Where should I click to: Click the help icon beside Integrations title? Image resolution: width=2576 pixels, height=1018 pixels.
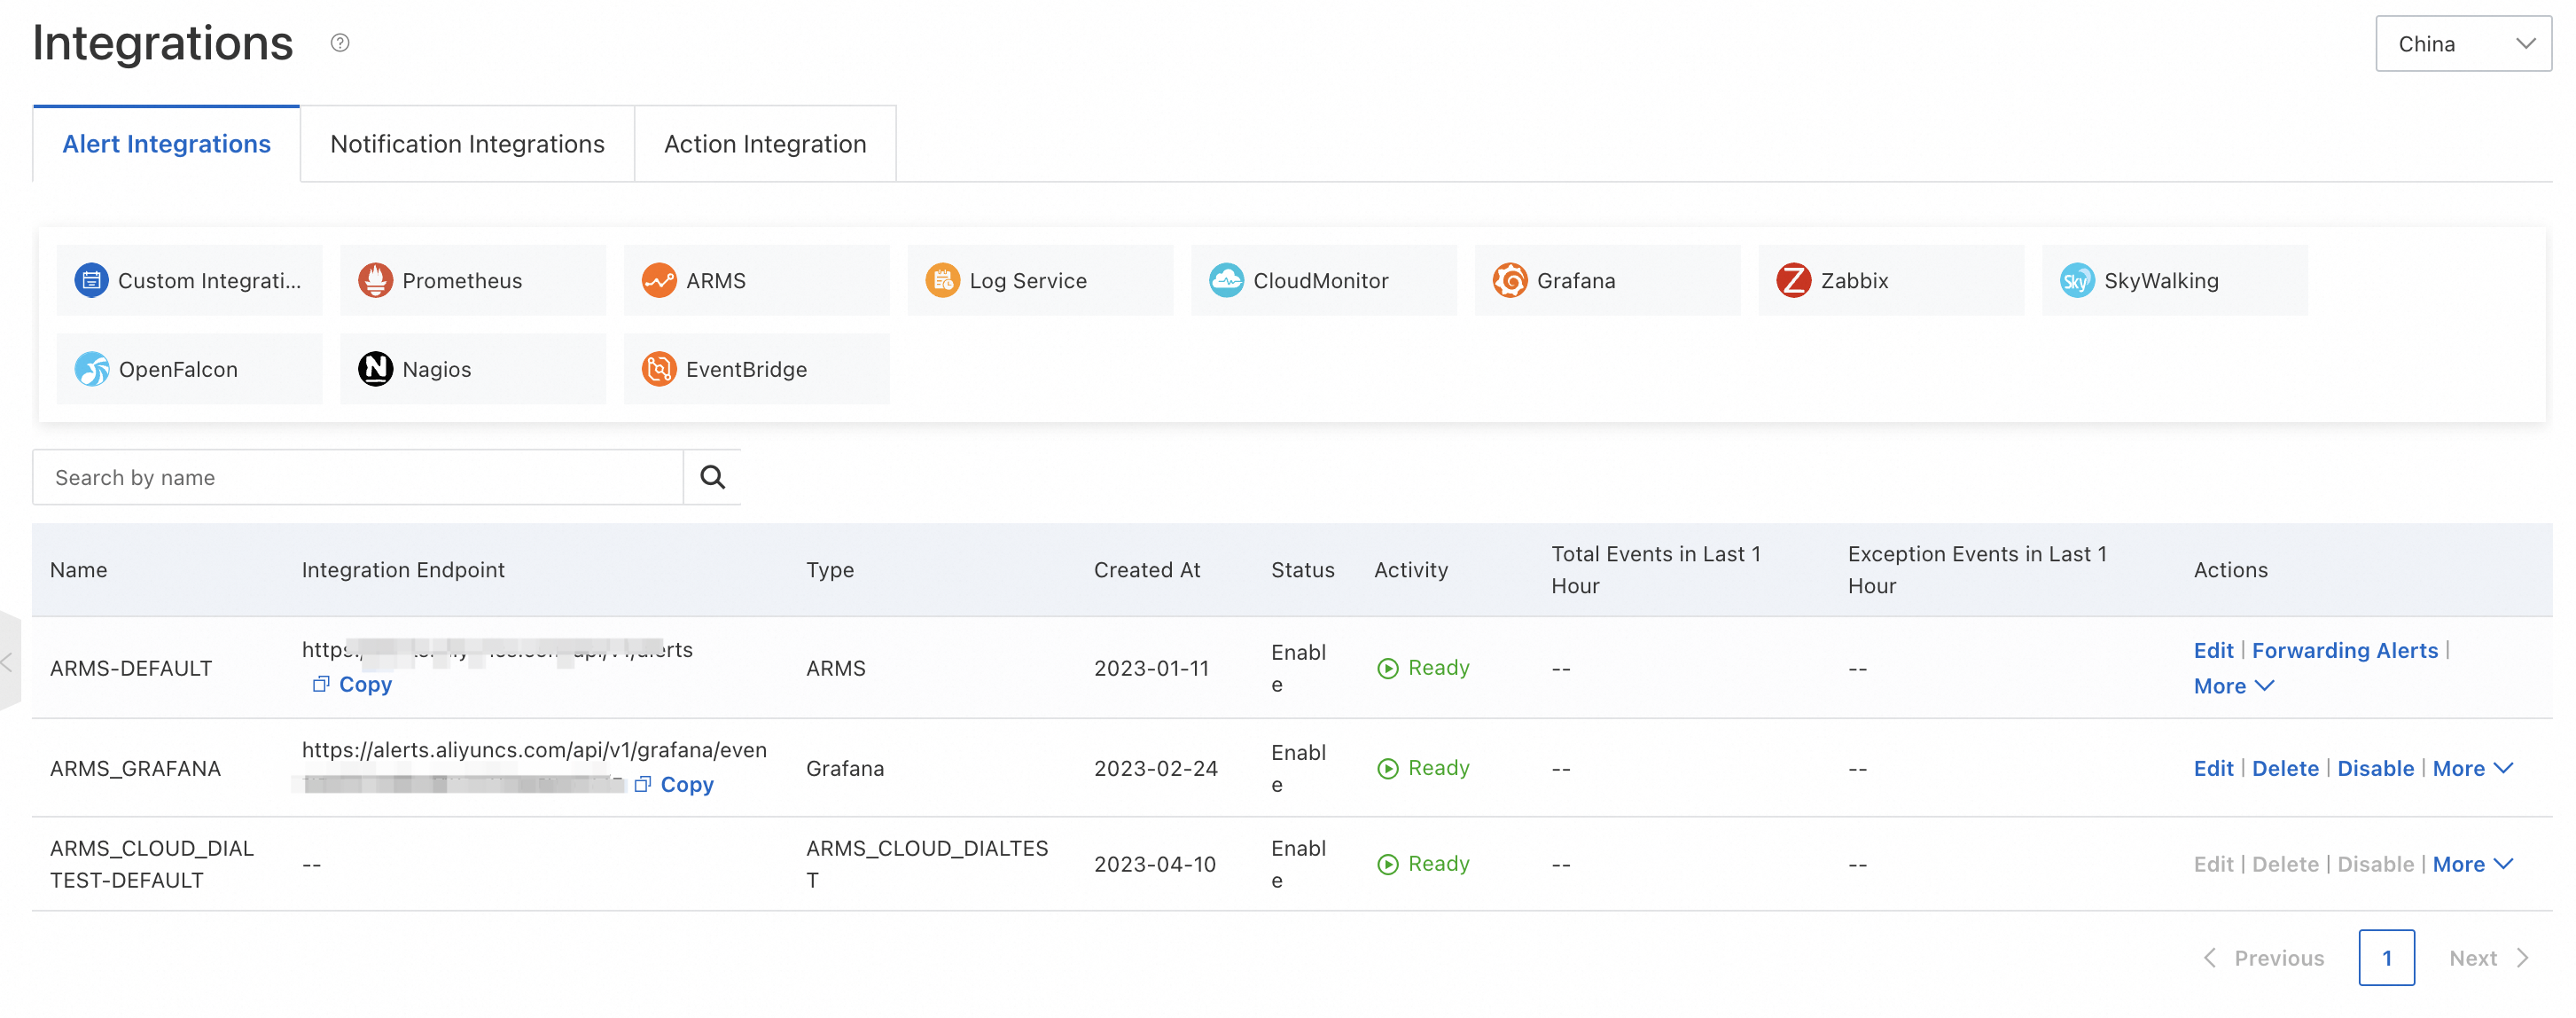coord(339,42)
